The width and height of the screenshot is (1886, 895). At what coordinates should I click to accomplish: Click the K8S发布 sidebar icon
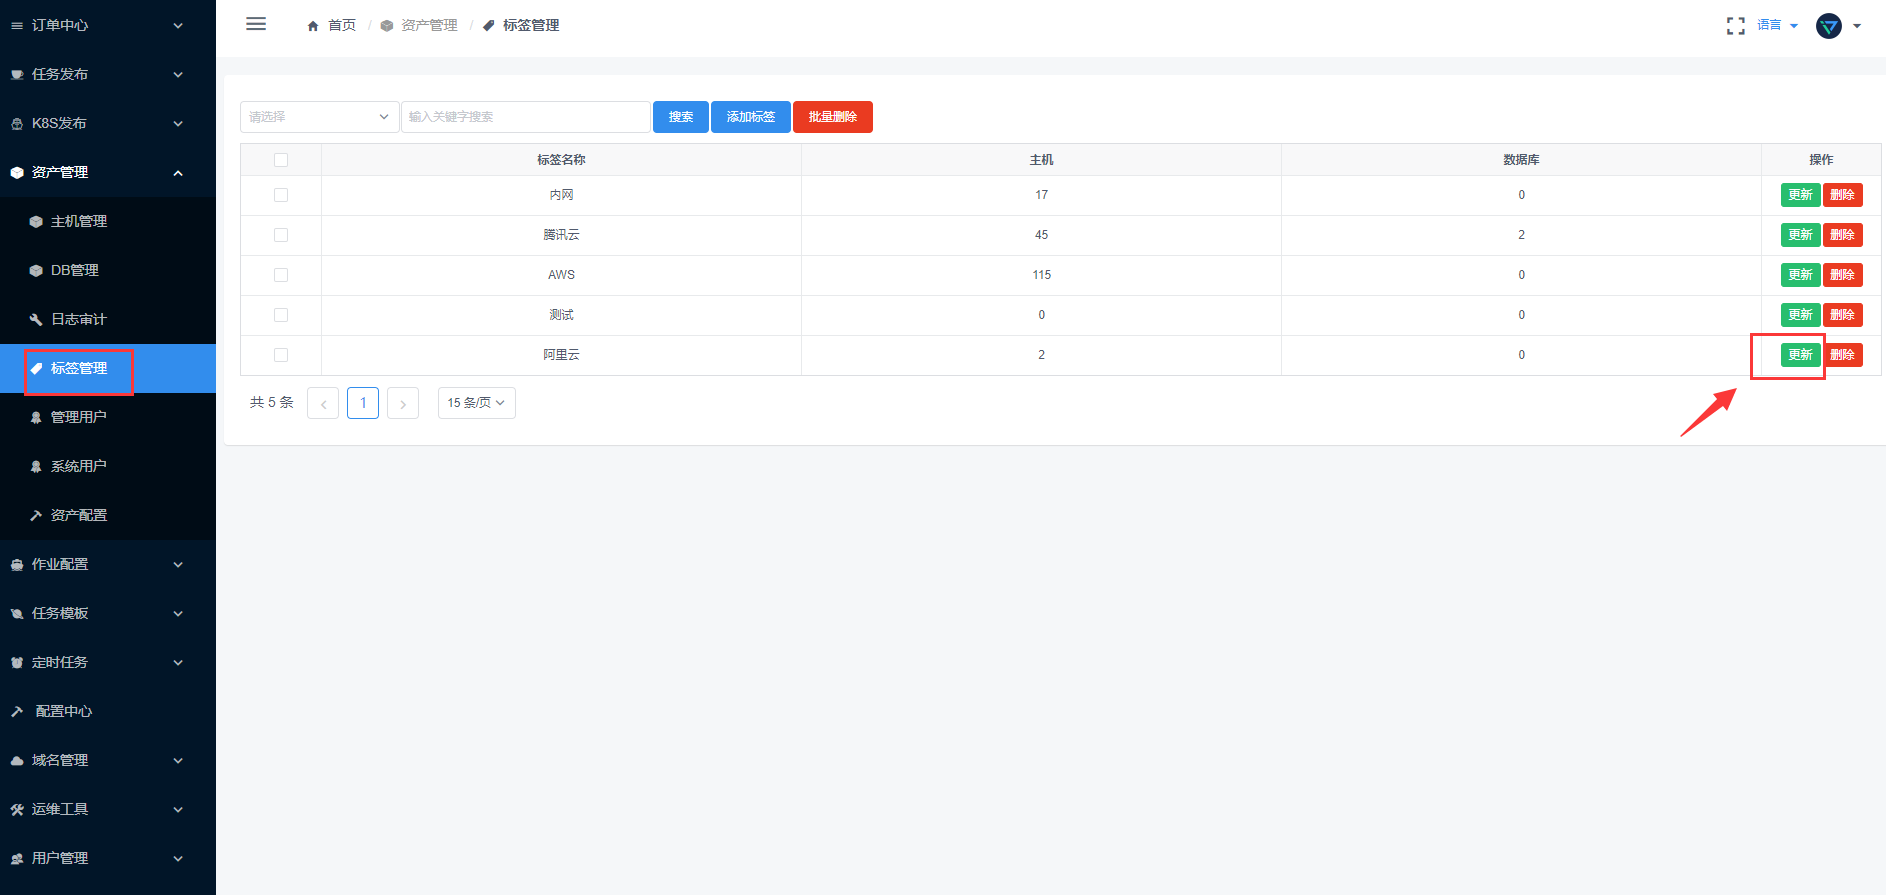click(17, 124)
